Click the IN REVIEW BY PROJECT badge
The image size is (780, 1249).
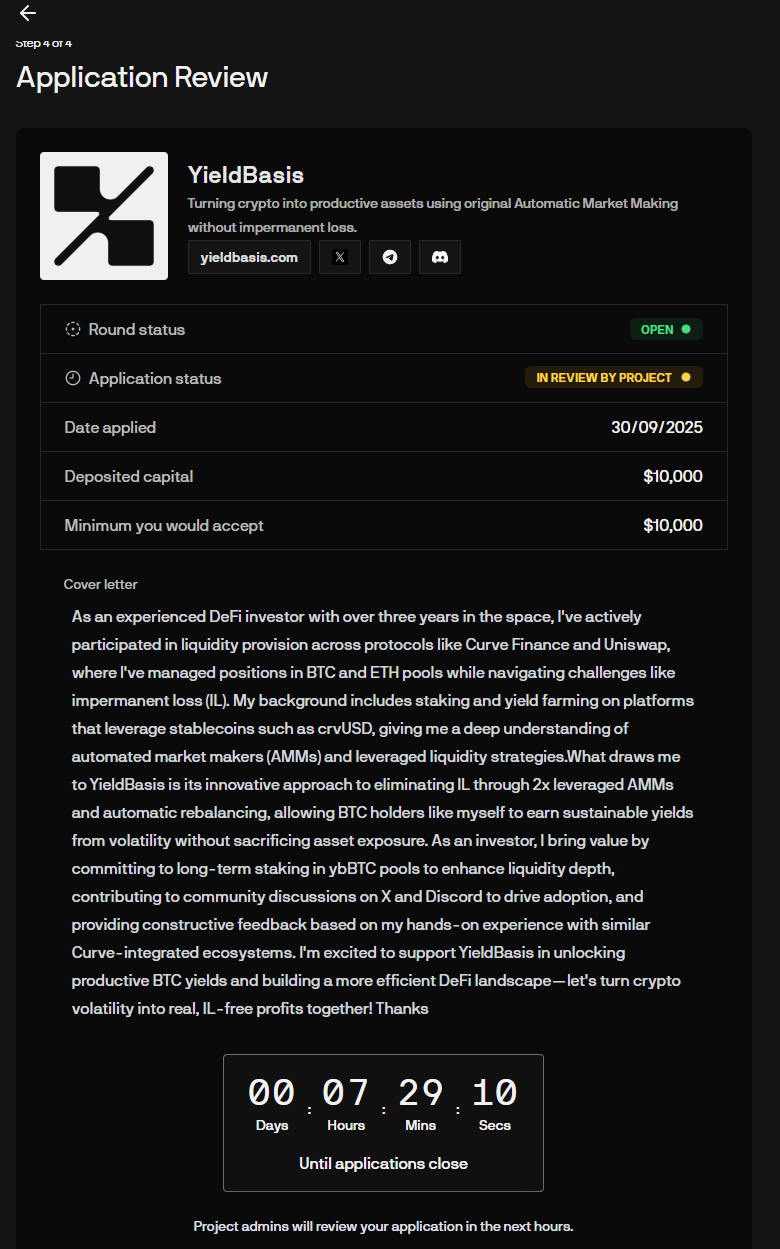pyautogui.click(x=613, y=378)
